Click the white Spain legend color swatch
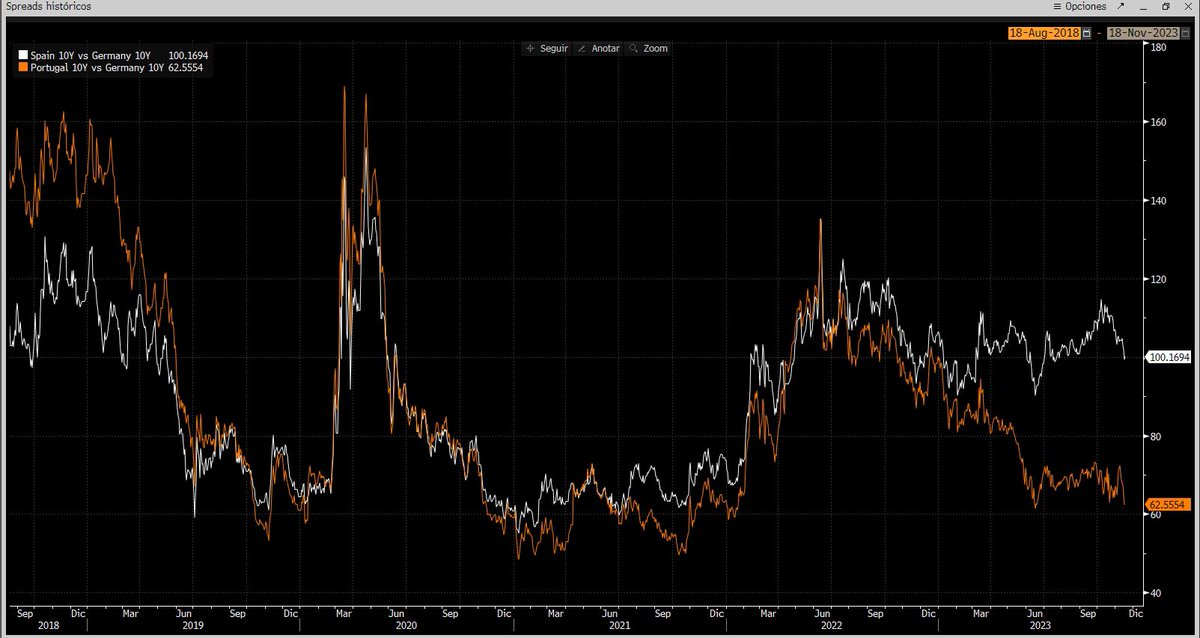 (x=22, y=56)
